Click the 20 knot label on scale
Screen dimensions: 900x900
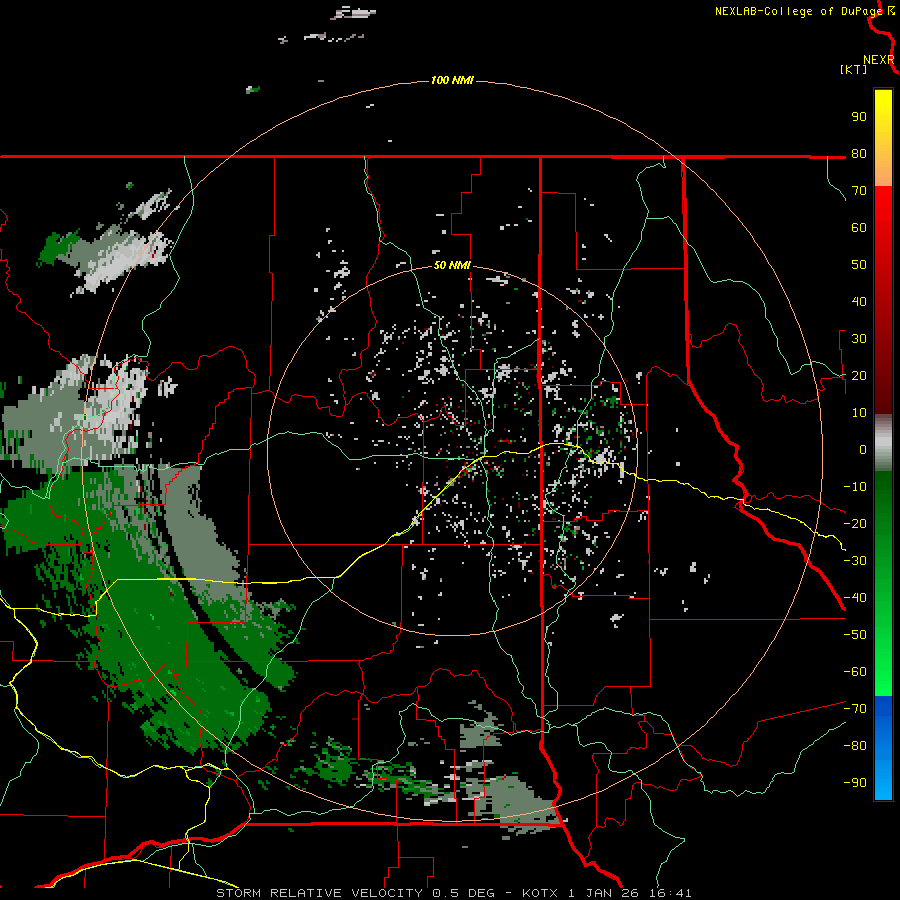[859, 375]
